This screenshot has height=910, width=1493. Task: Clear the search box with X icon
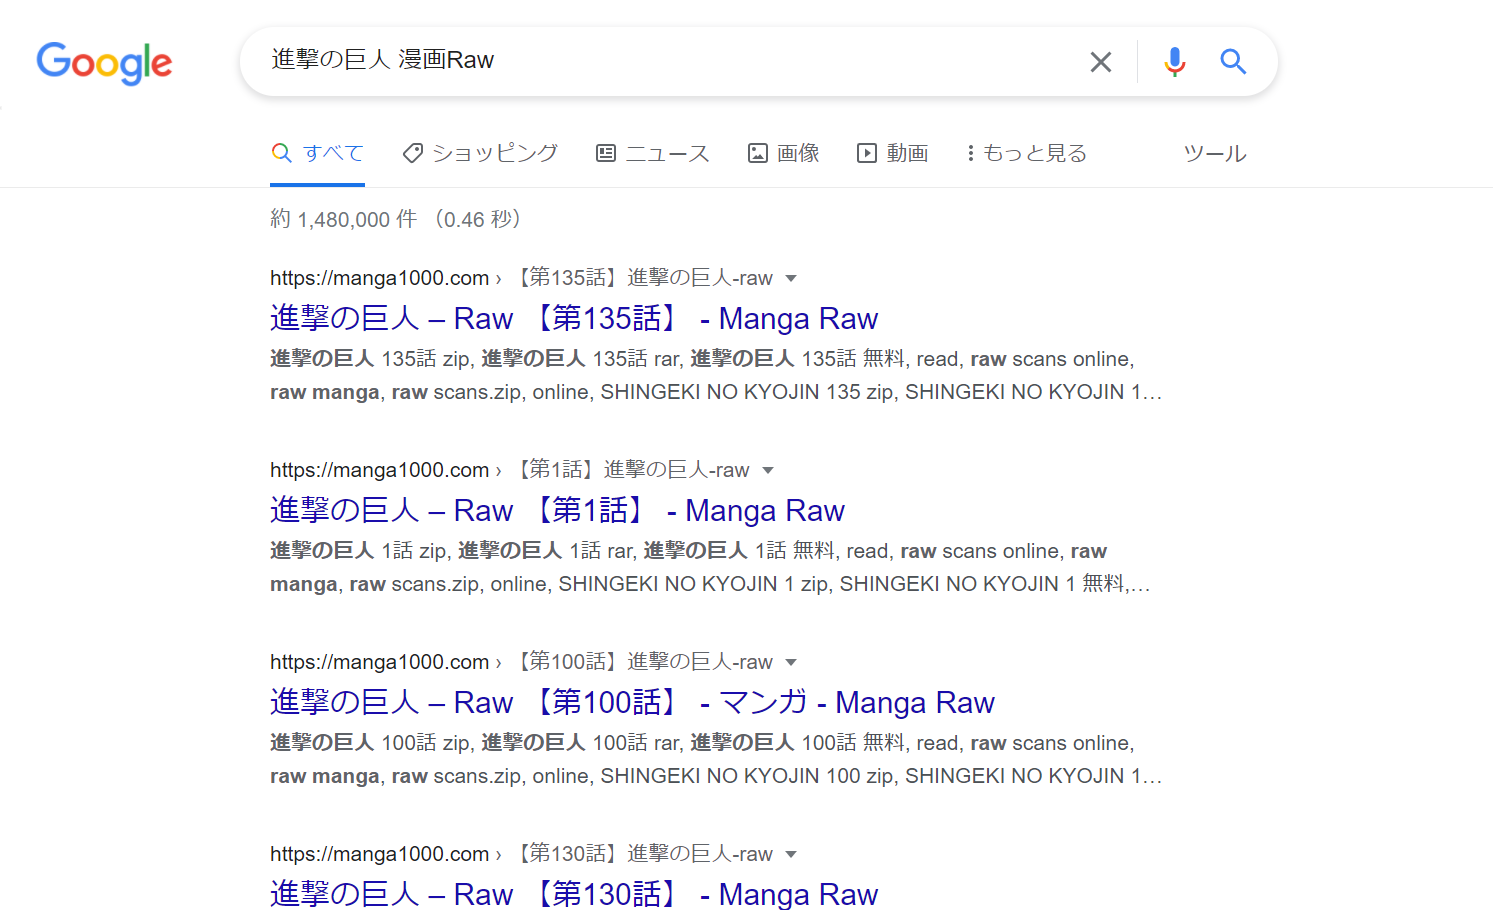[x=1101, y=62]
